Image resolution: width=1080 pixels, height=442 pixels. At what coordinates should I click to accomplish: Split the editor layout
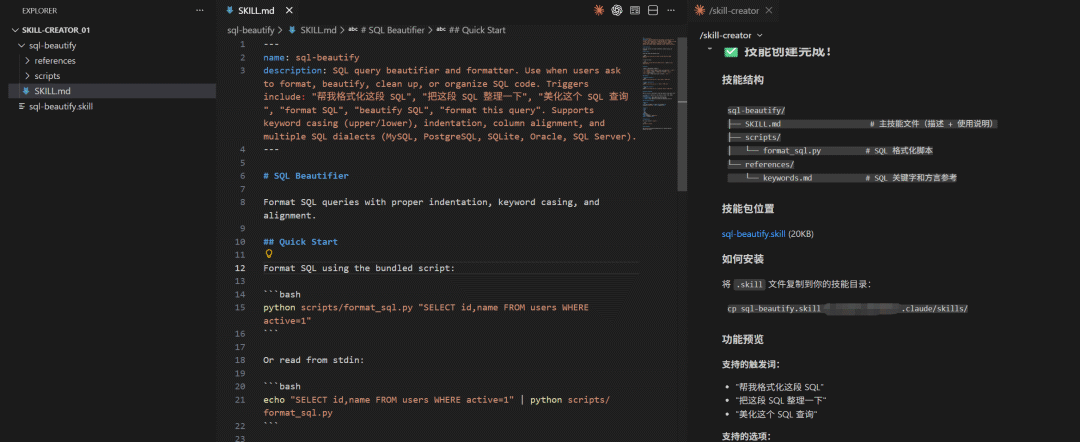click(653, 10)
